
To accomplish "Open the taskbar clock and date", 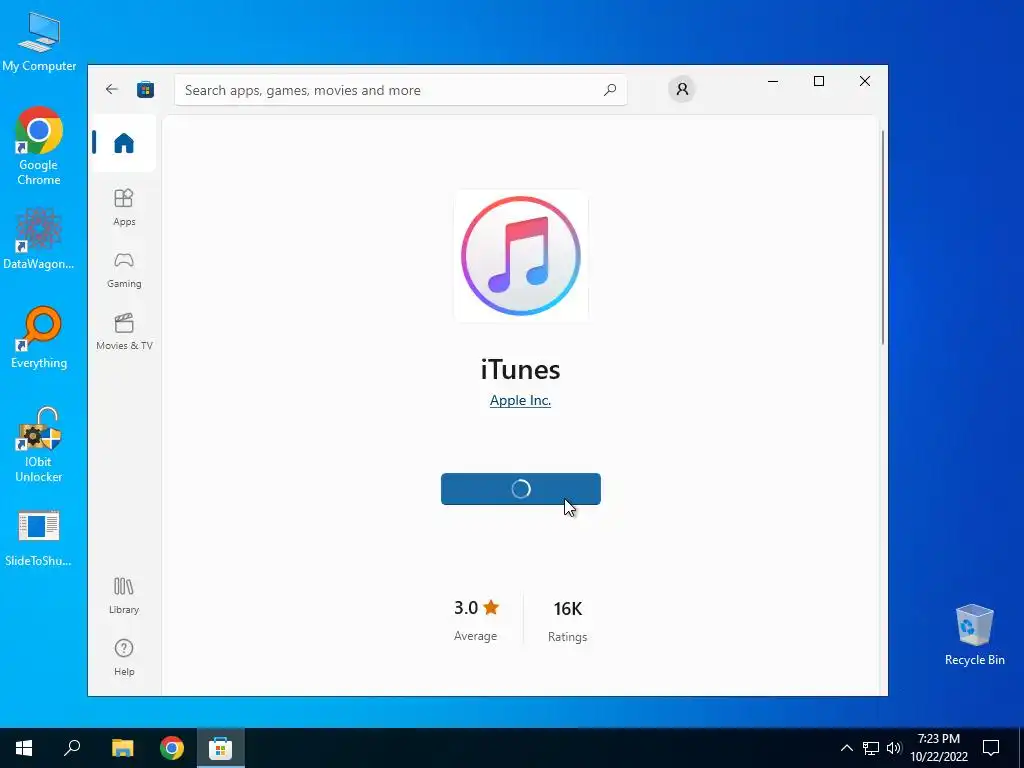I will point(939,748).
